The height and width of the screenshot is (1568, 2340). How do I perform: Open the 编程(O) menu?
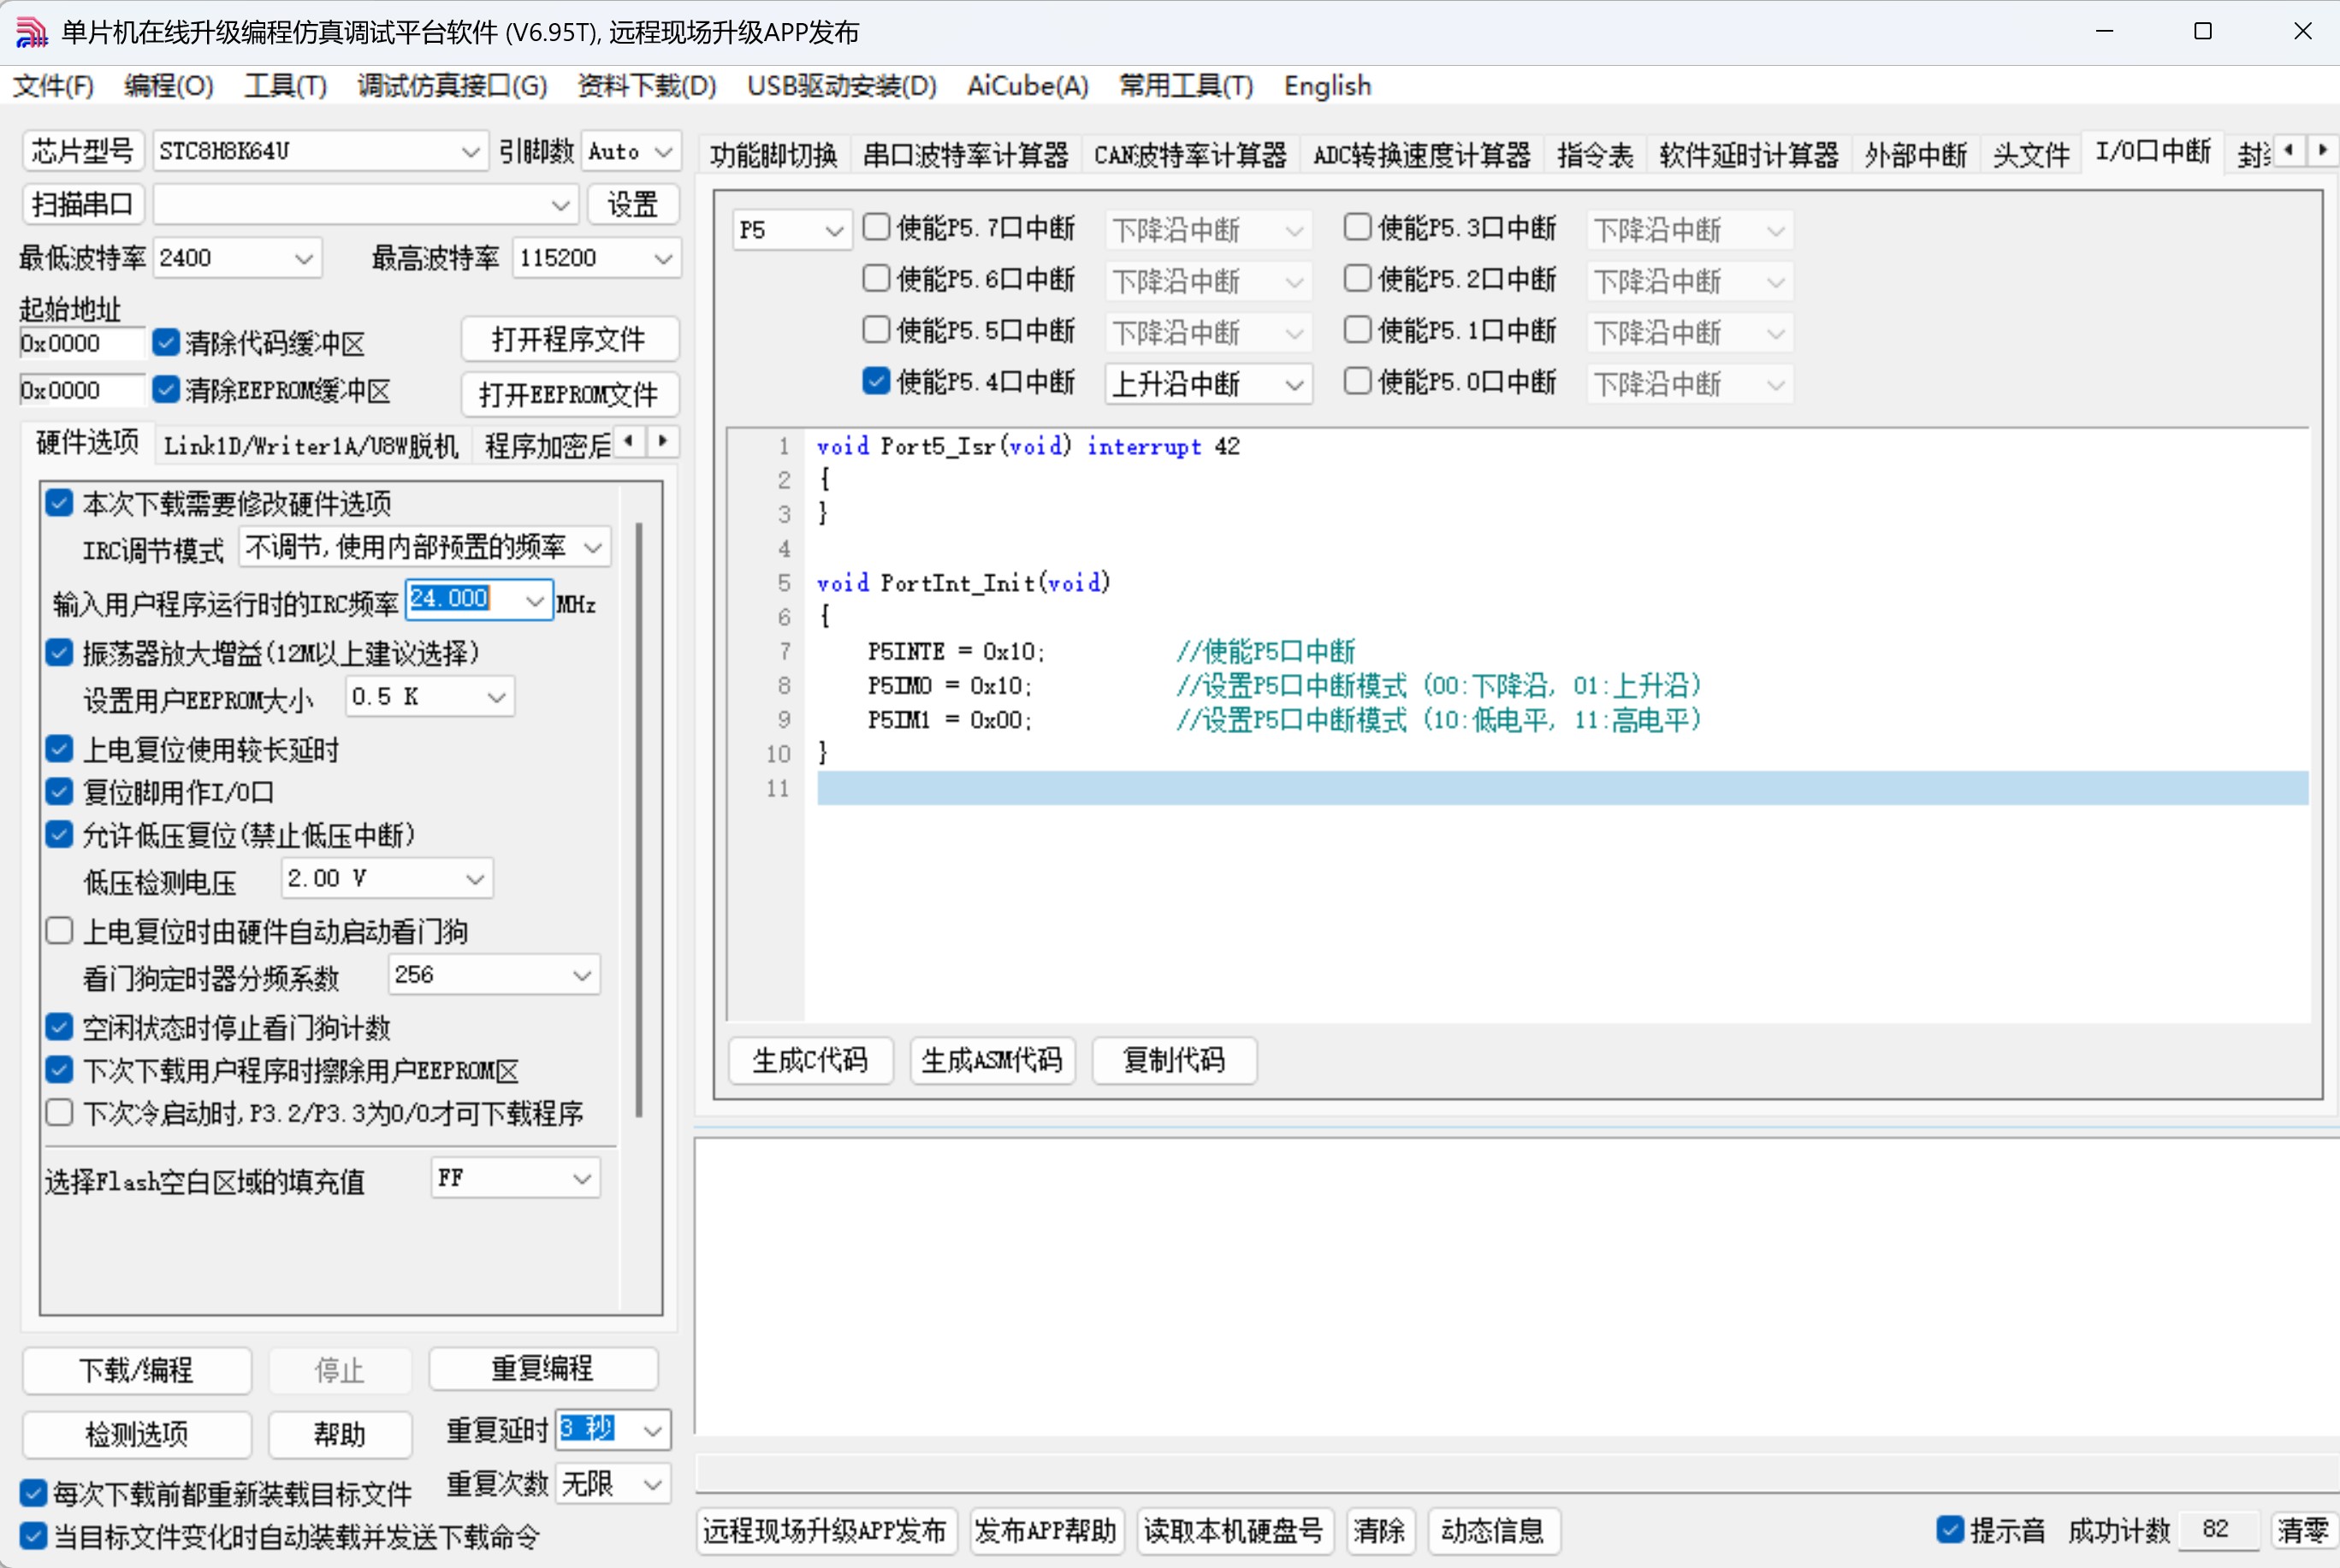coord(169,86)
